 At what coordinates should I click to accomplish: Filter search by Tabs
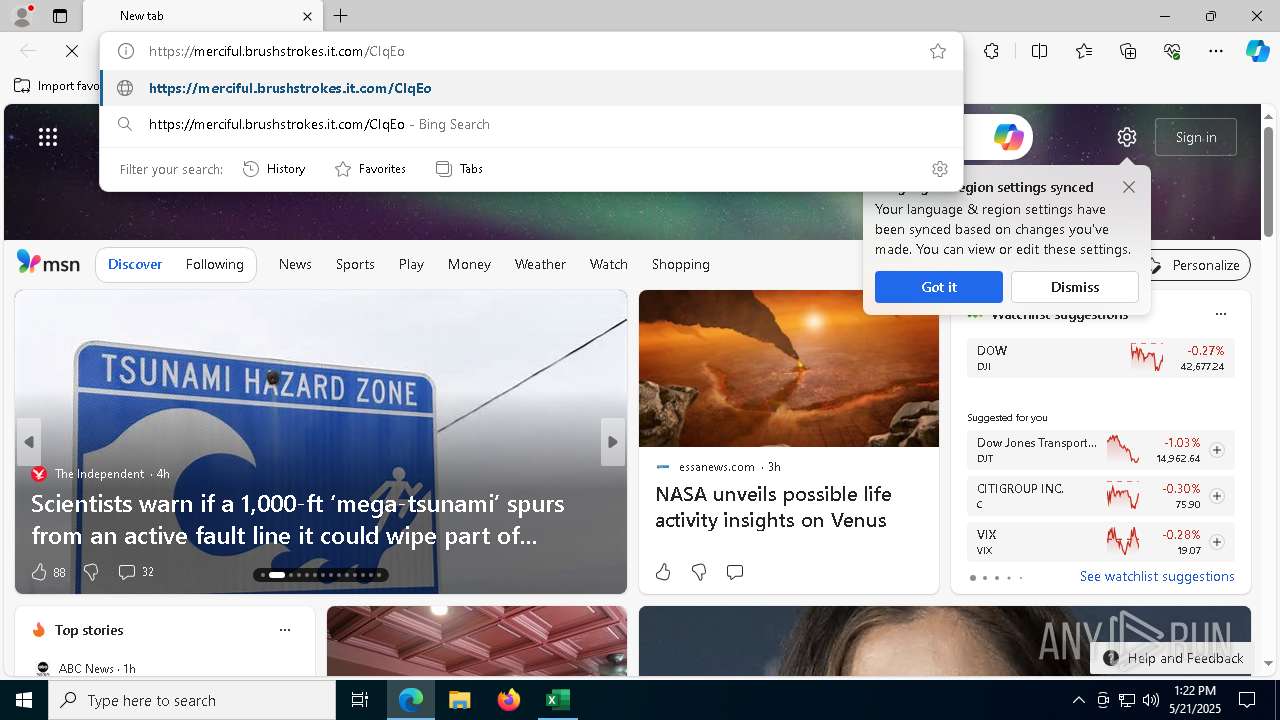coord(460,169)
